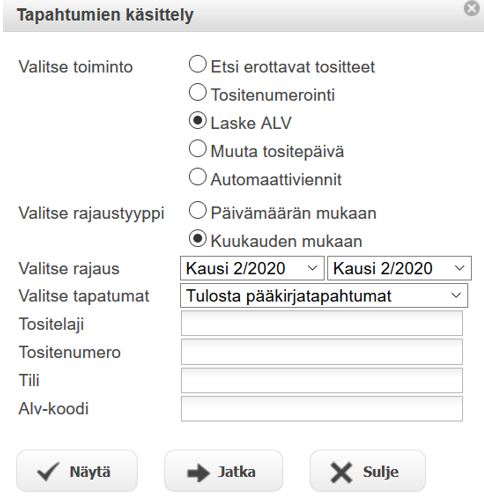Viewport: 484px width, 502px height.
Task: Click the checkmark icon on Näytä
Action: 48,472
